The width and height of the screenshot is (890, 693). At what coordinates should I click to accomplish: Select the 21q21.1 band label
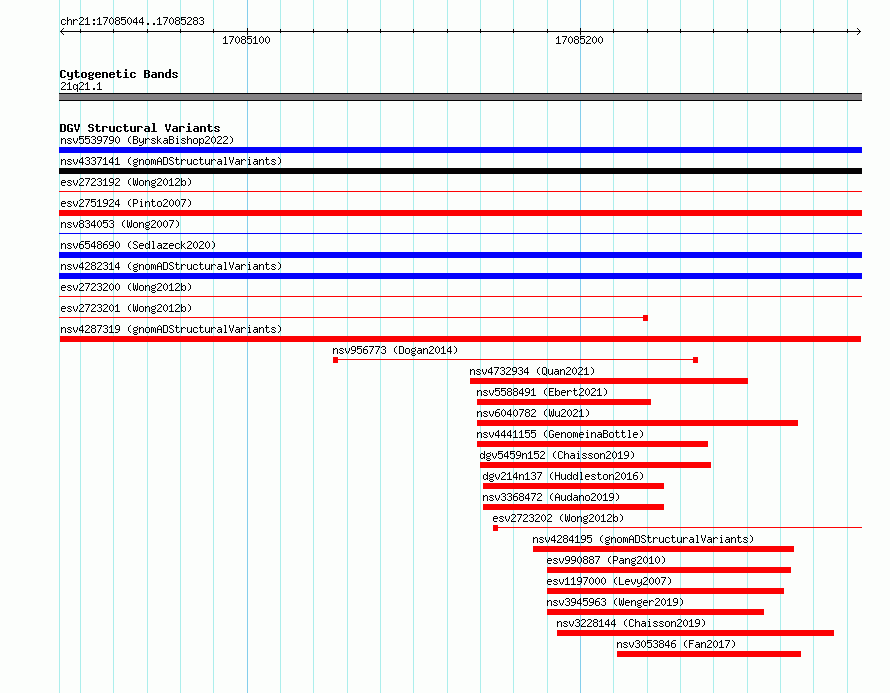pos(81,86)
